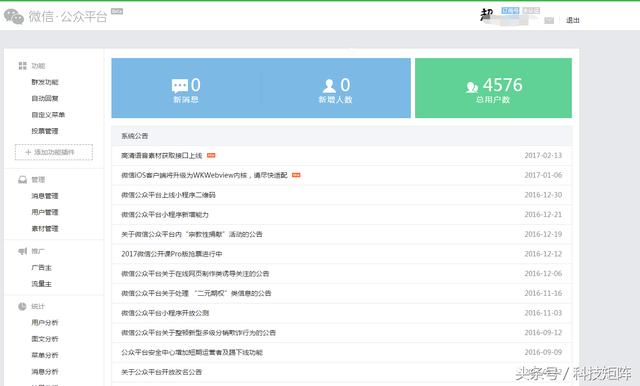Open 自动回复 in the sidebar
The image size is (640, 386).
[45, 98]
